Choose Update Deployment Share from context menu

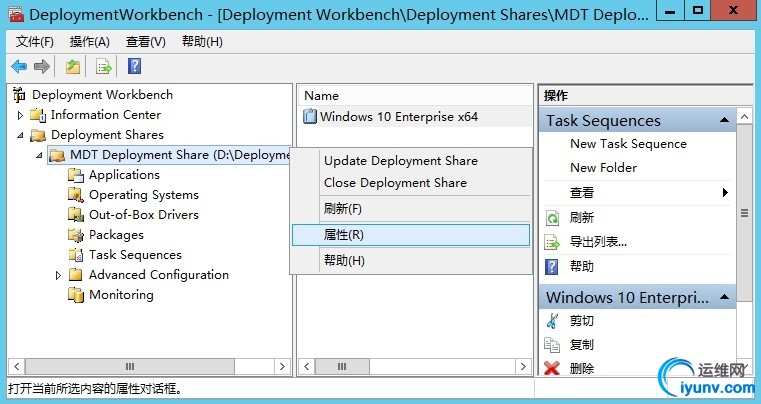[400, 161]
